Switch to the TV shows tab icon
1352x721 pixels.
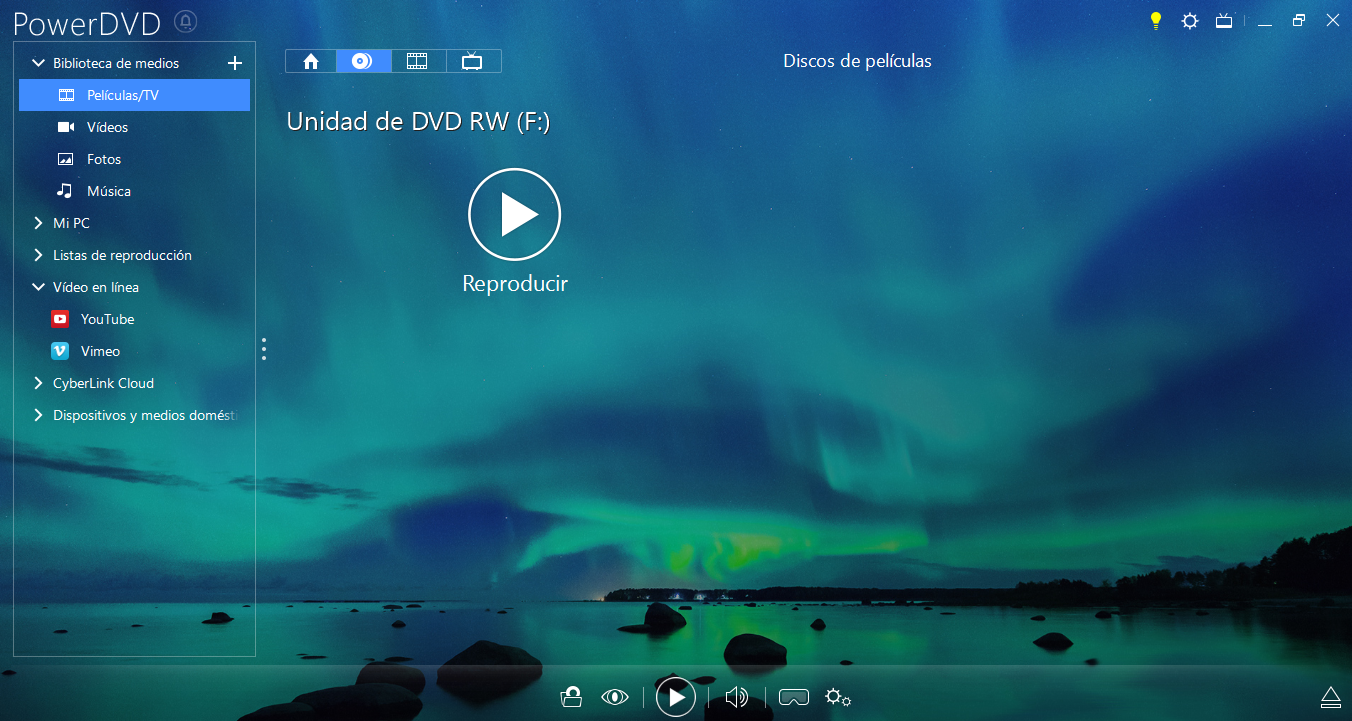(473, 61)
